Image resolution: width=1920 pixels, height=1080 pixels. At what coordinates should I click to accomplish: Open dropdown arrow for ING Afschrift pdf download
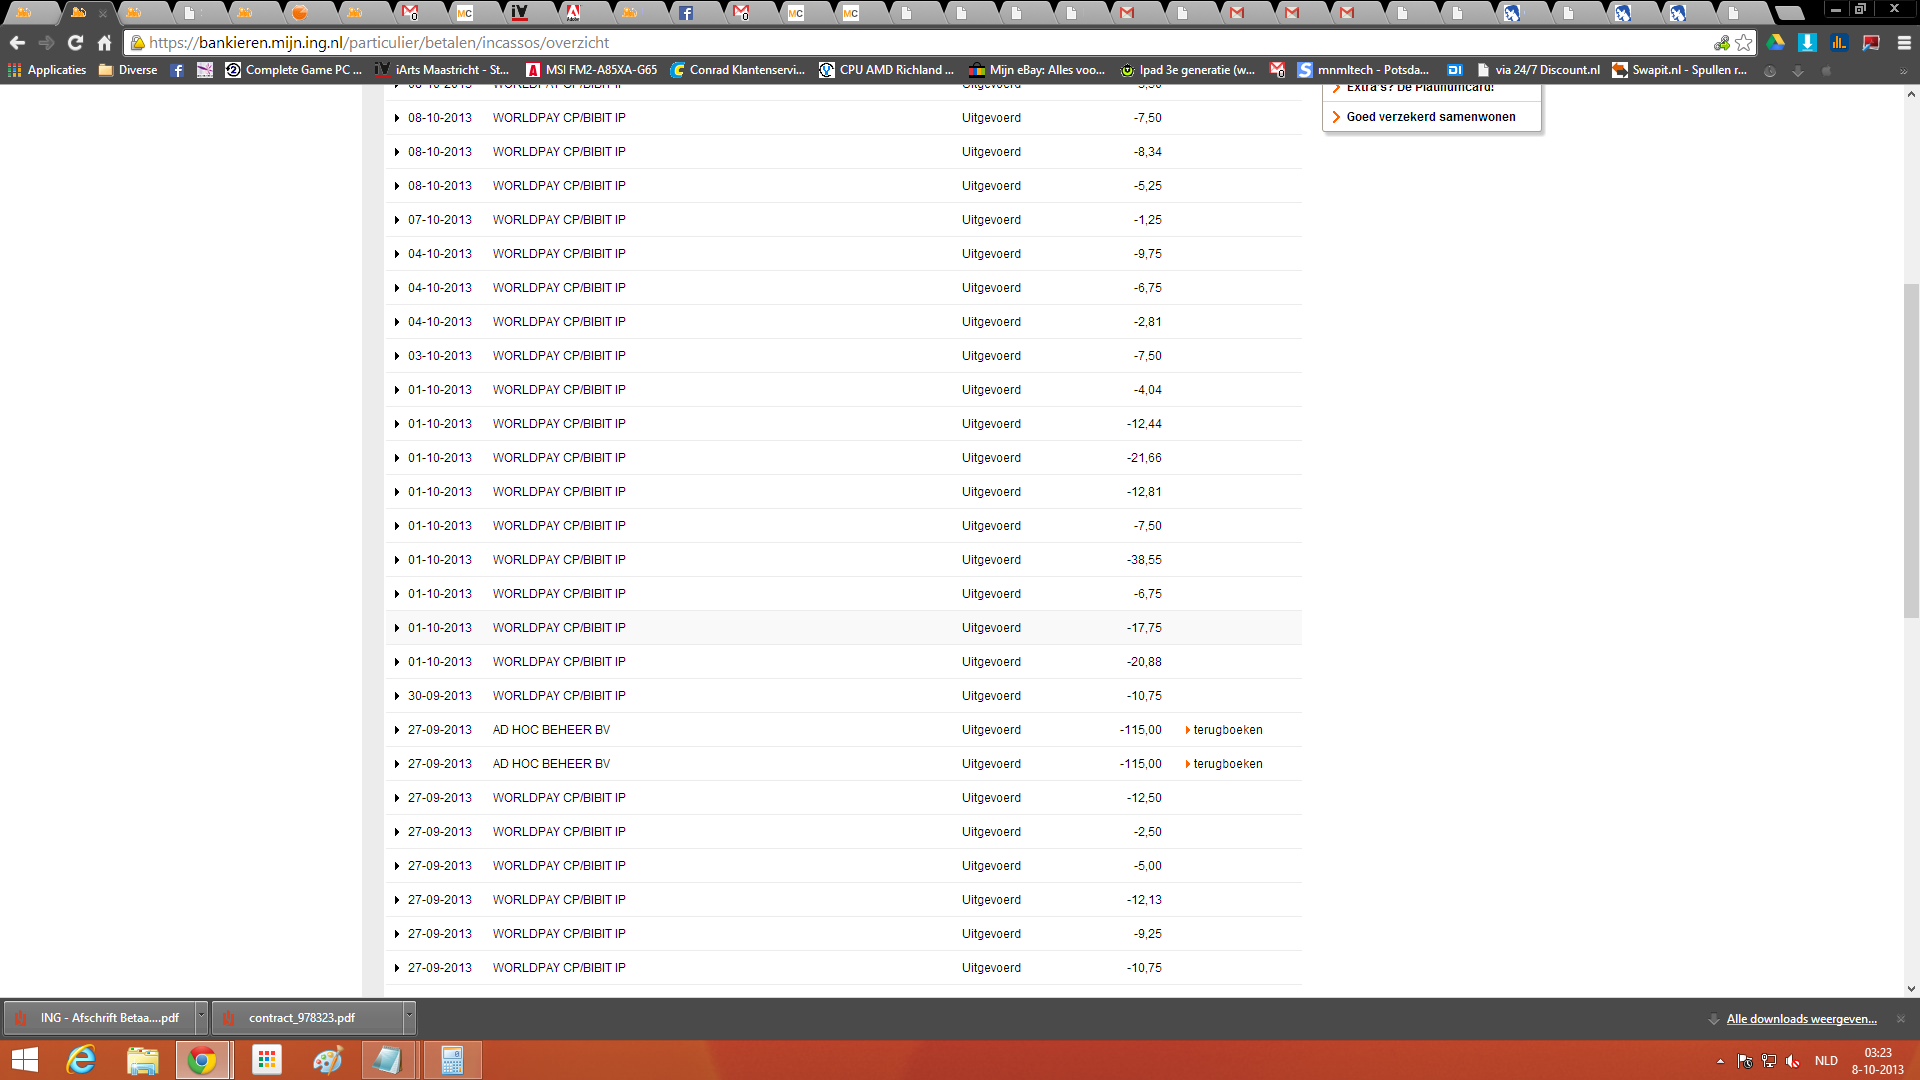[x=201, y=1017]
